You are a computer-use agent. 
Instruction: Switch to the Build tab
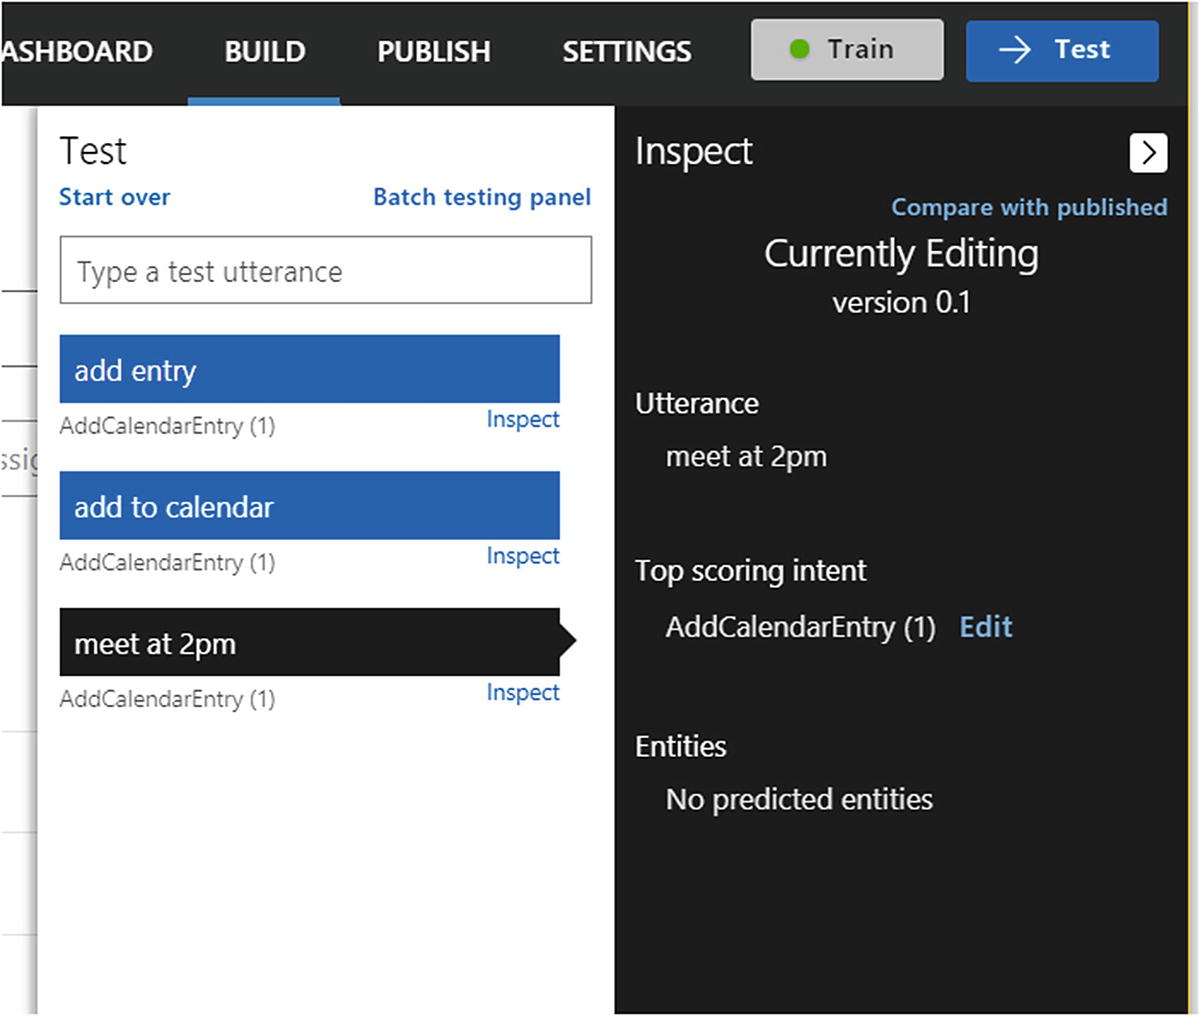pyautogui.click(x=265, y=51)
